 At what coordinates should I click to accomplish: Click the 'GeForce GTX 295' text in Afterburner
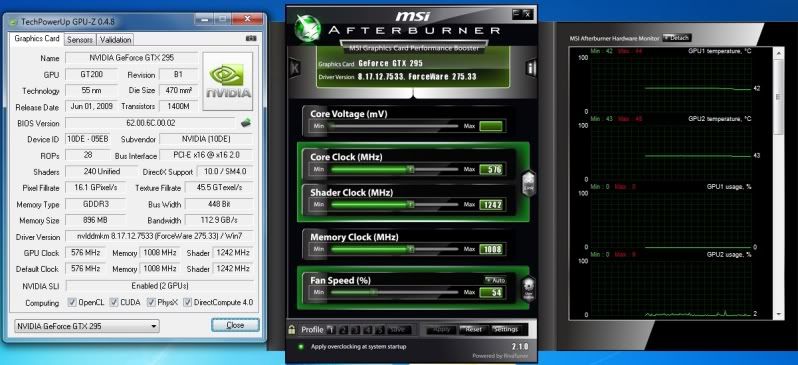tap(390, 64)
